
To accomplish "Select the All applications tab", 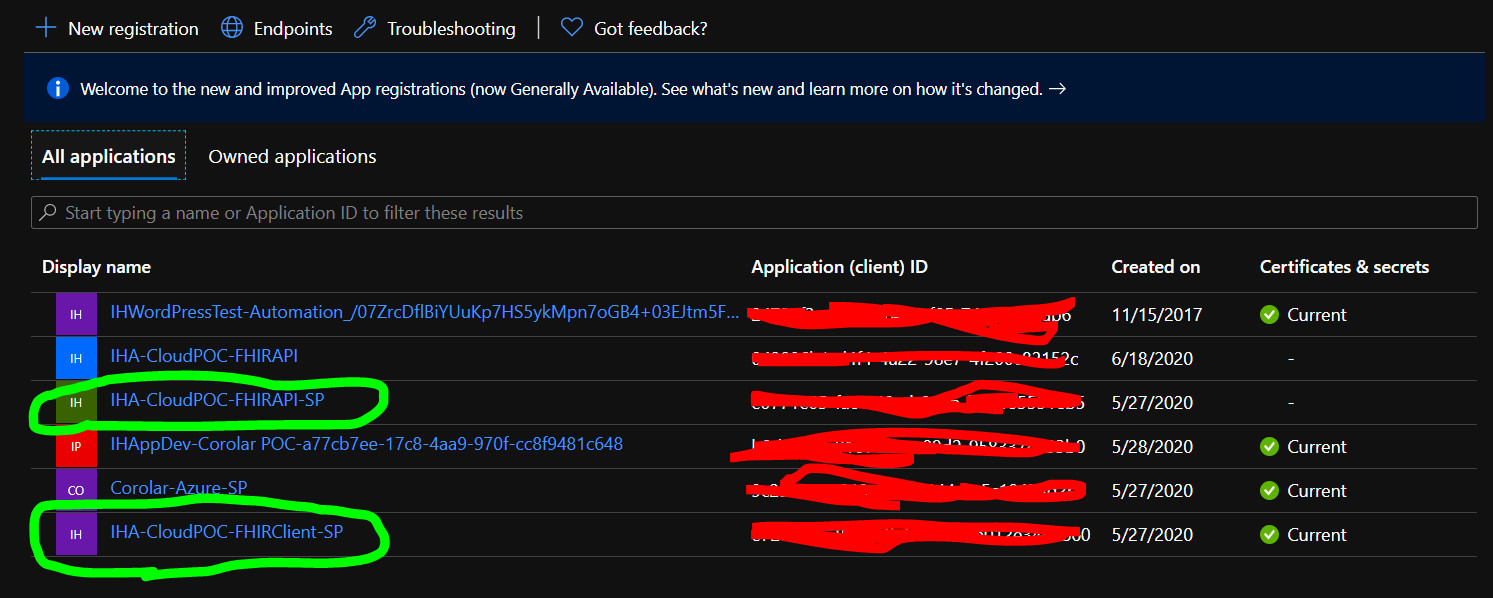I will click(x=108, y=156).
